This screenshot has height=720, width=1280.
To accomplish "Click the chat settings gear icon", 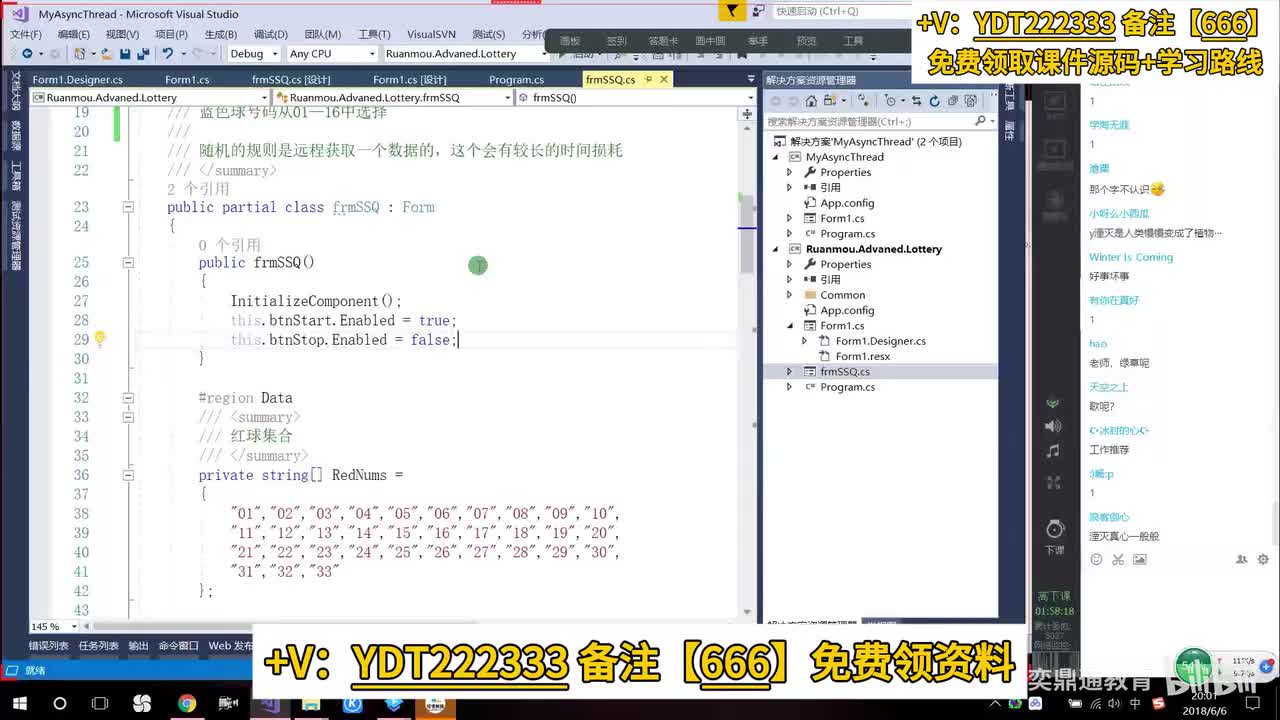I will (x=1263, y=560).
